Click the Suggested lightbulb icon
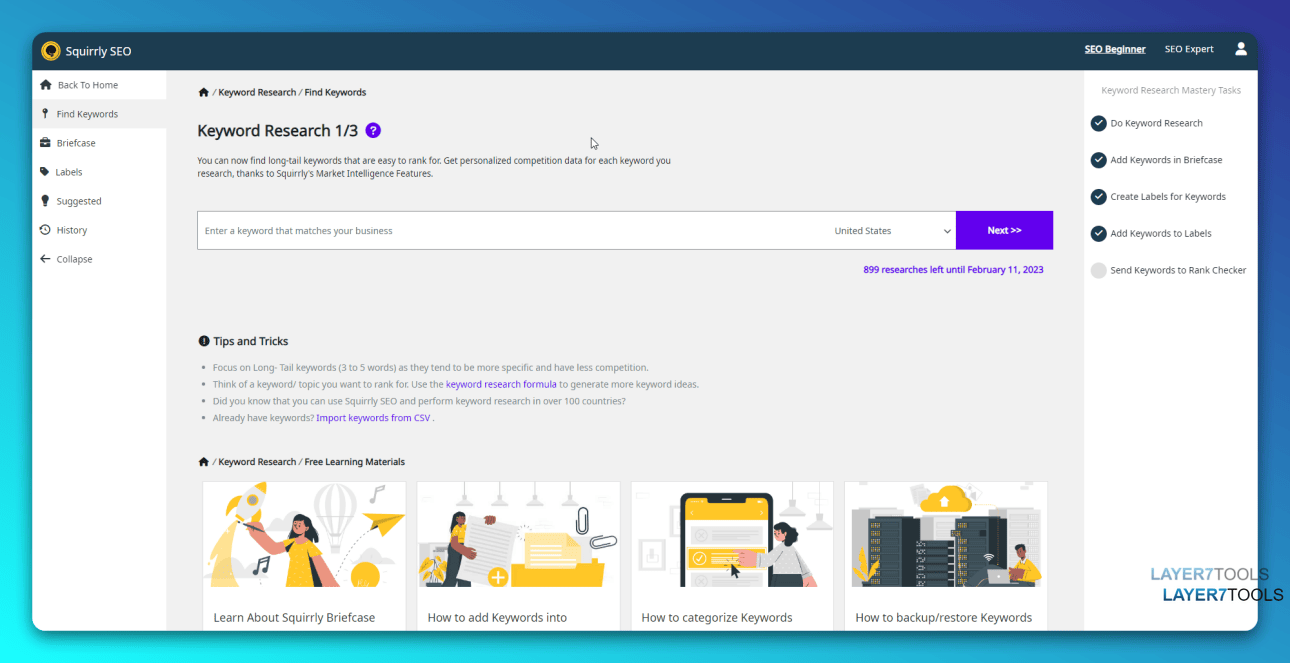1290x663 pixels. (45, 201)
